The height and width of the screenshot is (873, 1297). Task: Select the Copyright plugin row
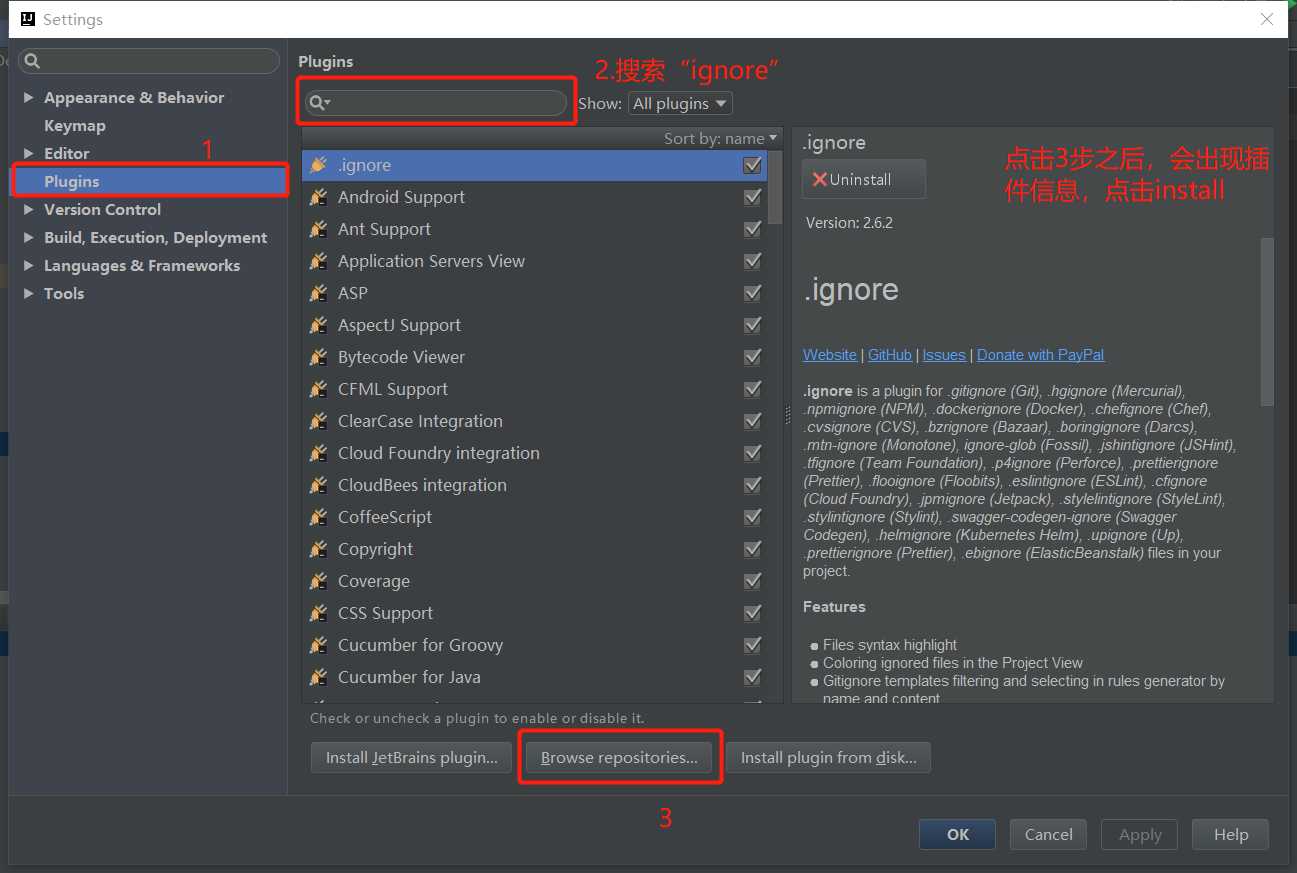[534, 549]
